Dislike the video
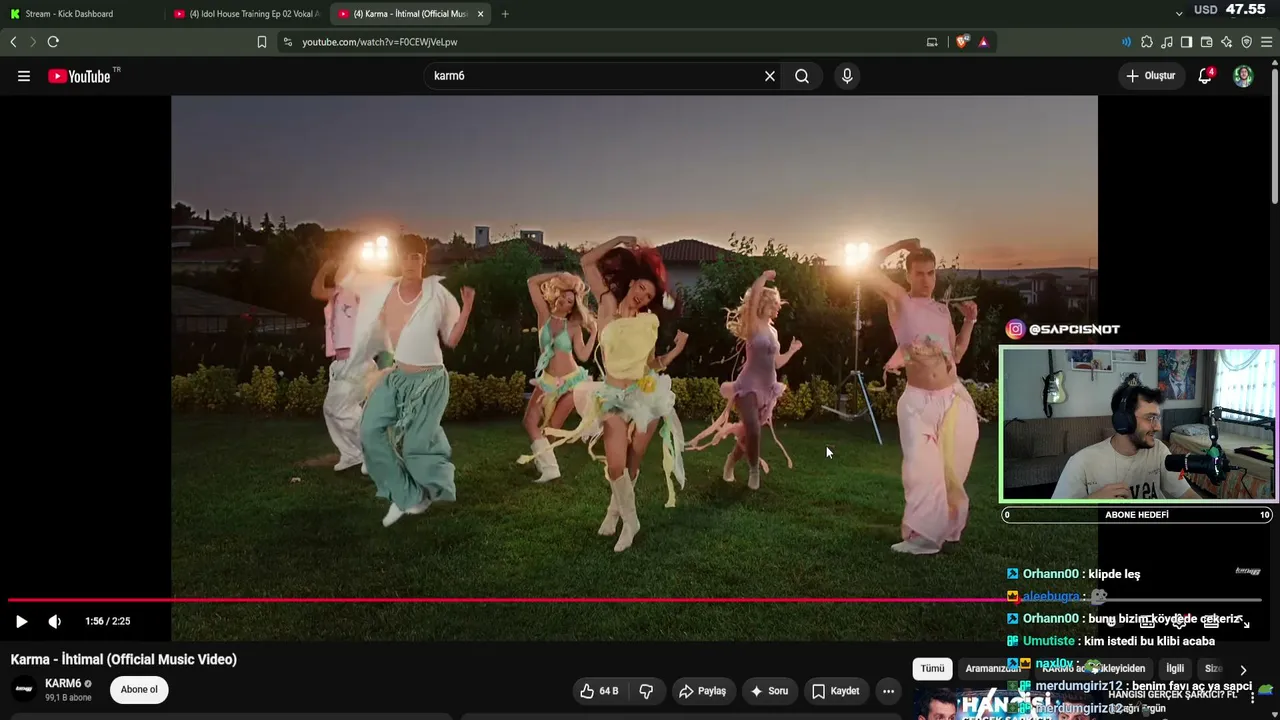The image size is (1280, 720). (647, 691)
